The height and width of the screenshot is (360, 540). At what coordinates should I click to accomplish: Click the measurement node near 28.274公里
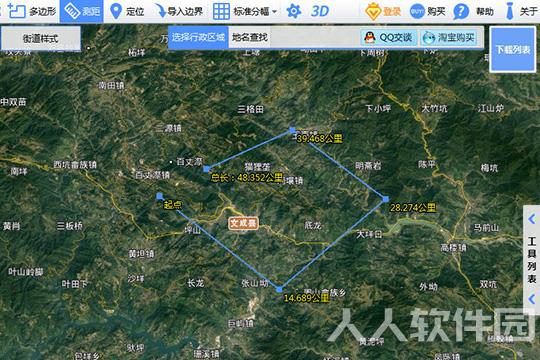386,199
